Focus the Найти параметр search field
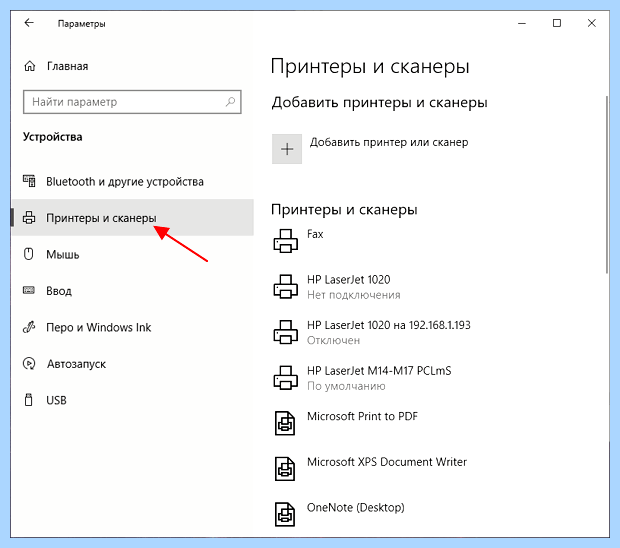The image size is (620, 548). 132,102
